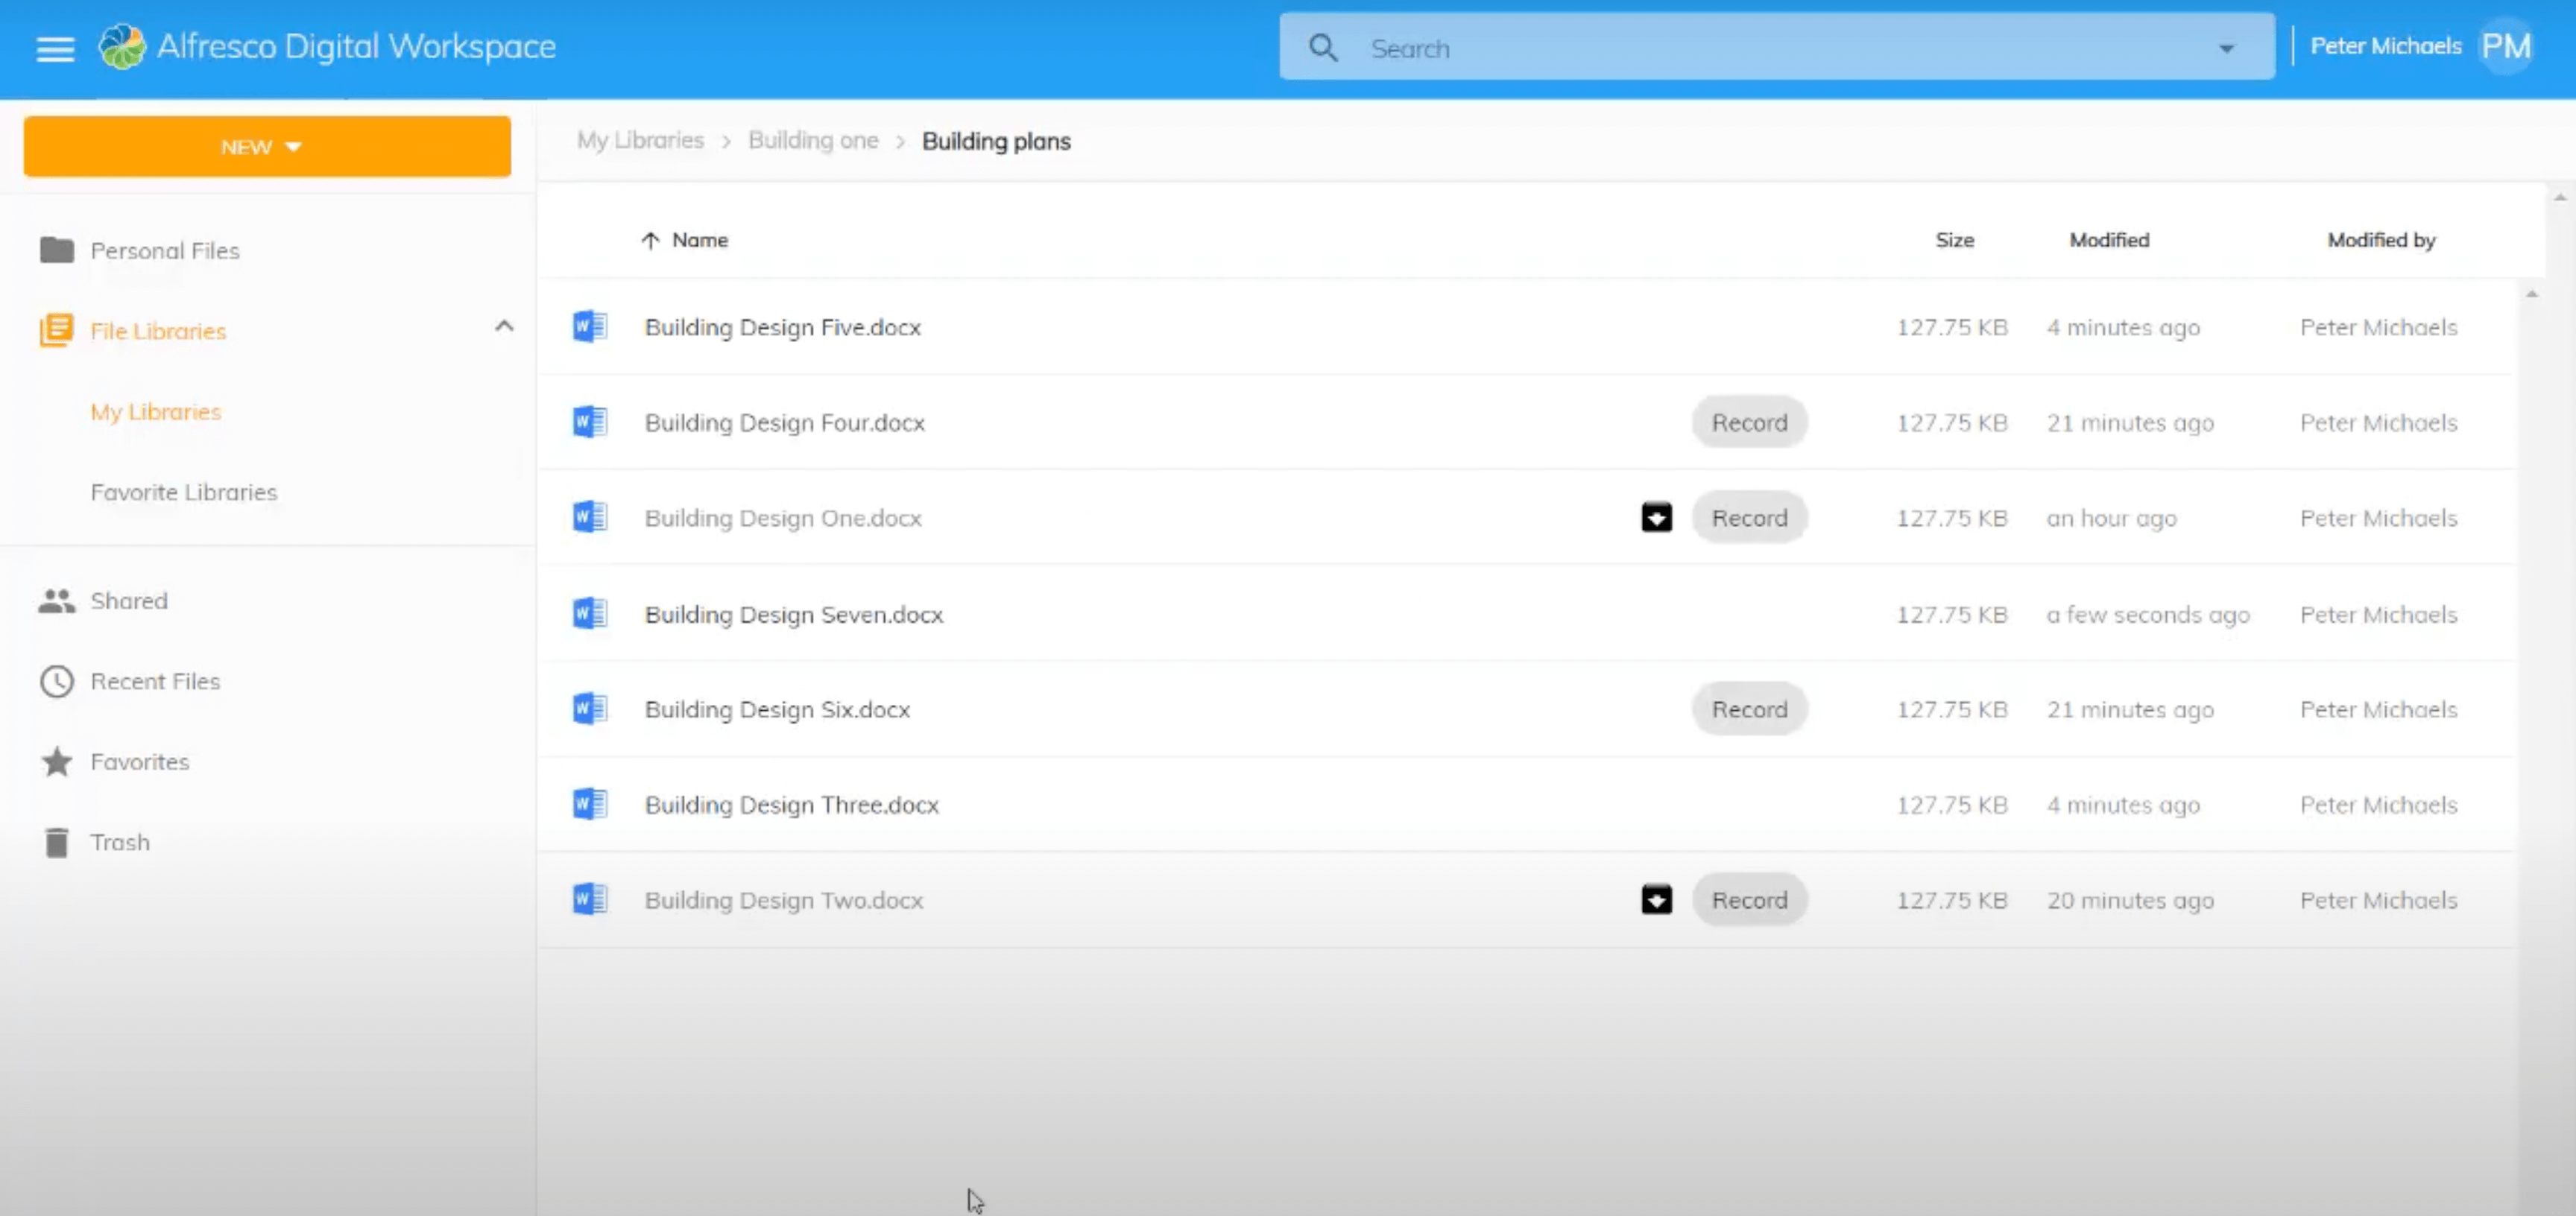This screenshot has height=1216, width=2576.
Task: Click the Peter Michaels user name in header
Action: [2385, 46]
